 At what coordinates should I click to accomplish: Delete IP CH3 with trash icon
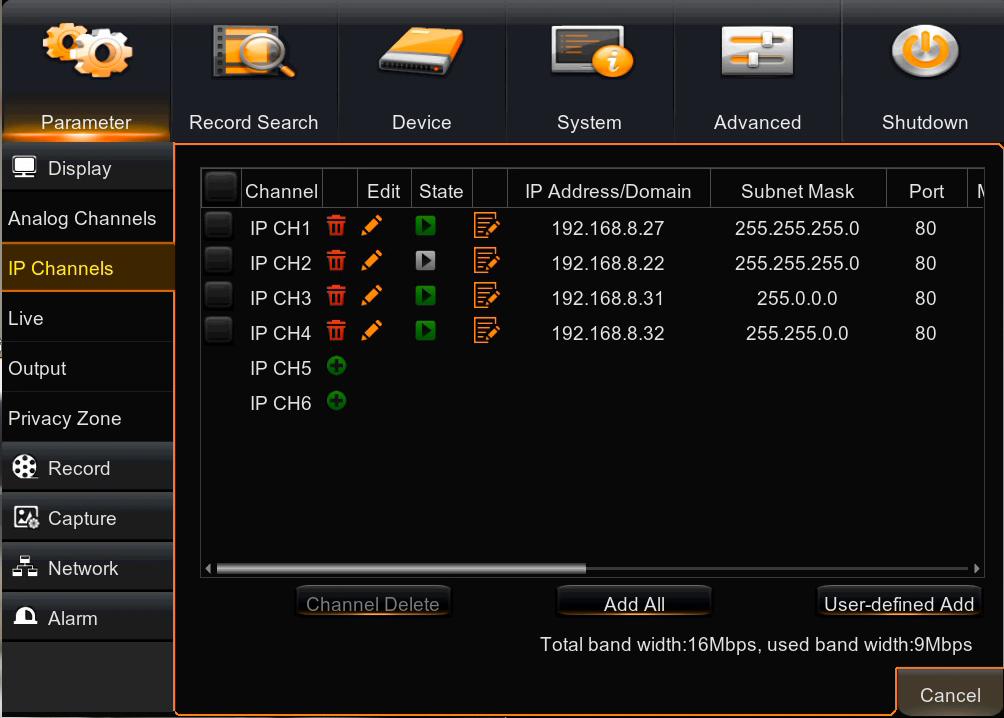[x=336, y=295]
